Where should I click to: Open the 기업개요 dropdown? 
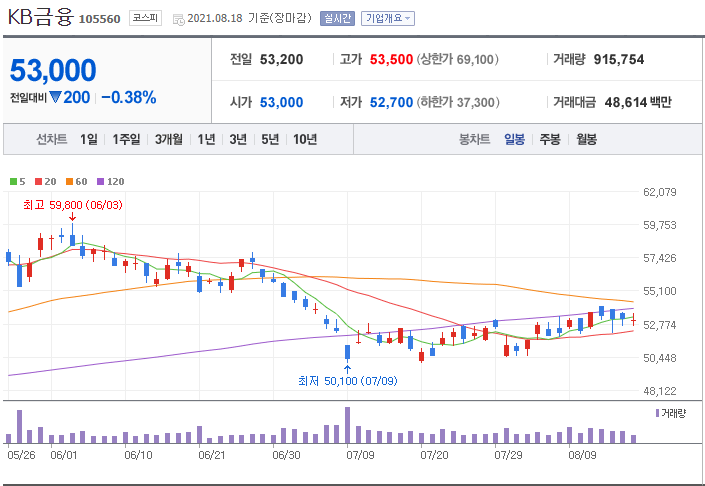(x=388, y=18)
